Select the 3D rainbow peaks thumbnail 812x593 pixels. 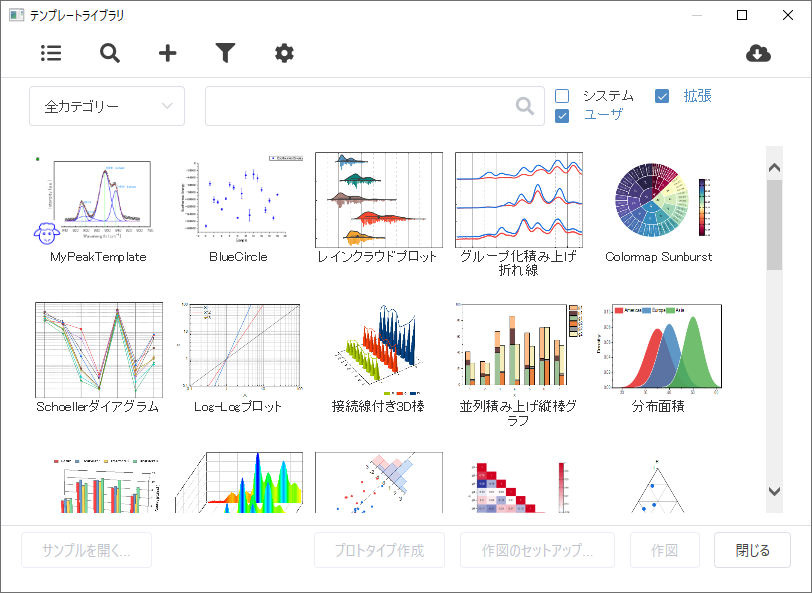coord(239,483)
